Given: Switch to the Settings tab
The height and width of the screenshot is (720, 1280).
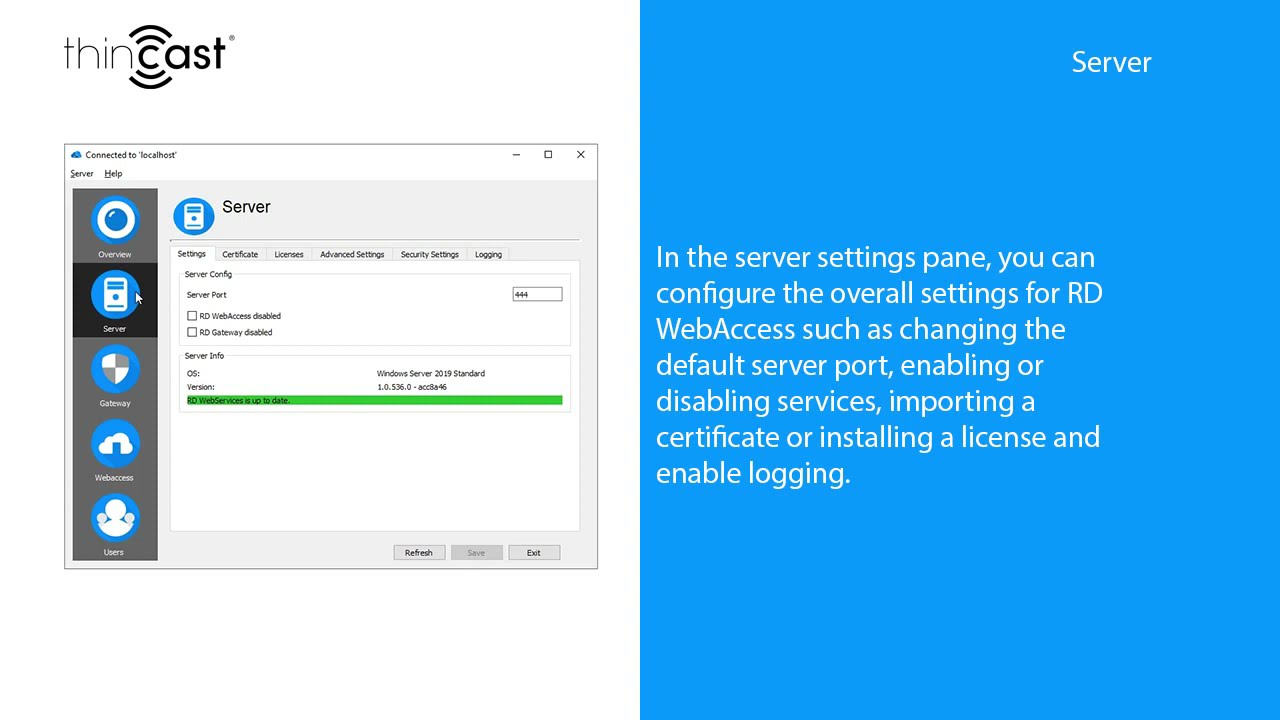Looking at the screenshot, I should coord(191,254).
